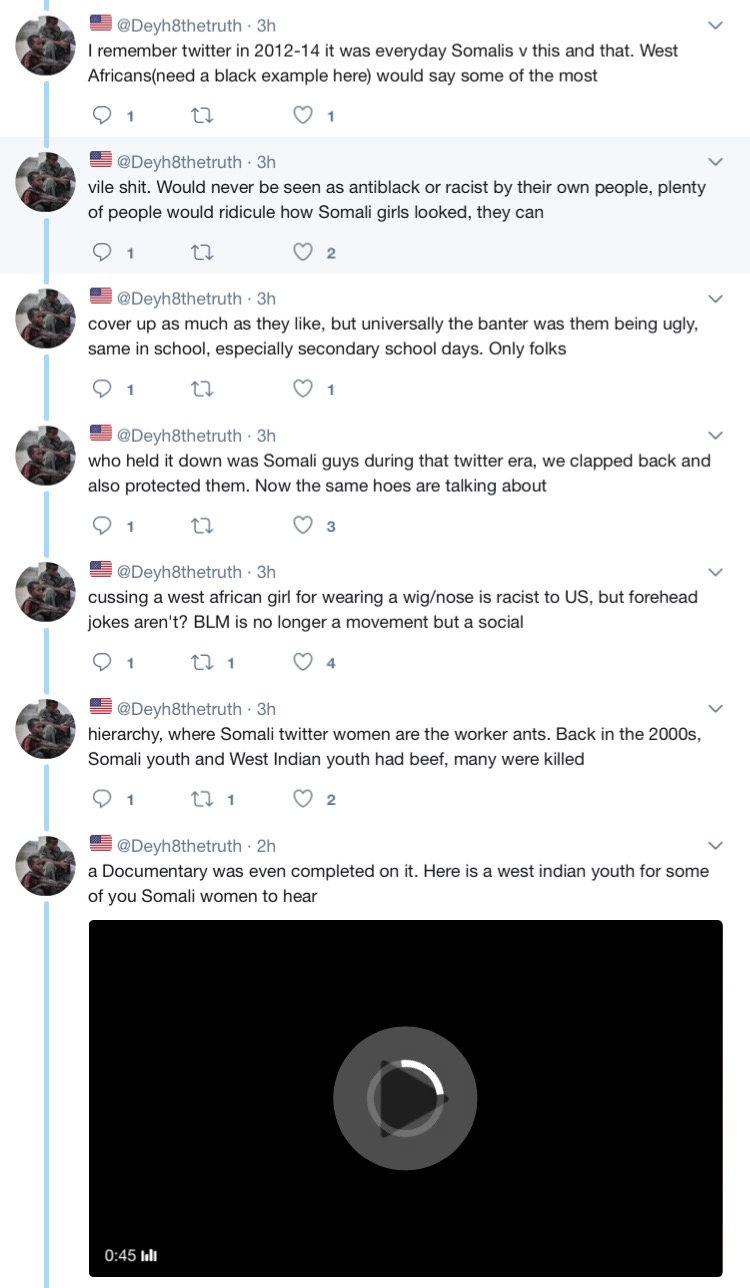
Task: Like the tweet starting "vile shit"
Action: pos(303,253)
